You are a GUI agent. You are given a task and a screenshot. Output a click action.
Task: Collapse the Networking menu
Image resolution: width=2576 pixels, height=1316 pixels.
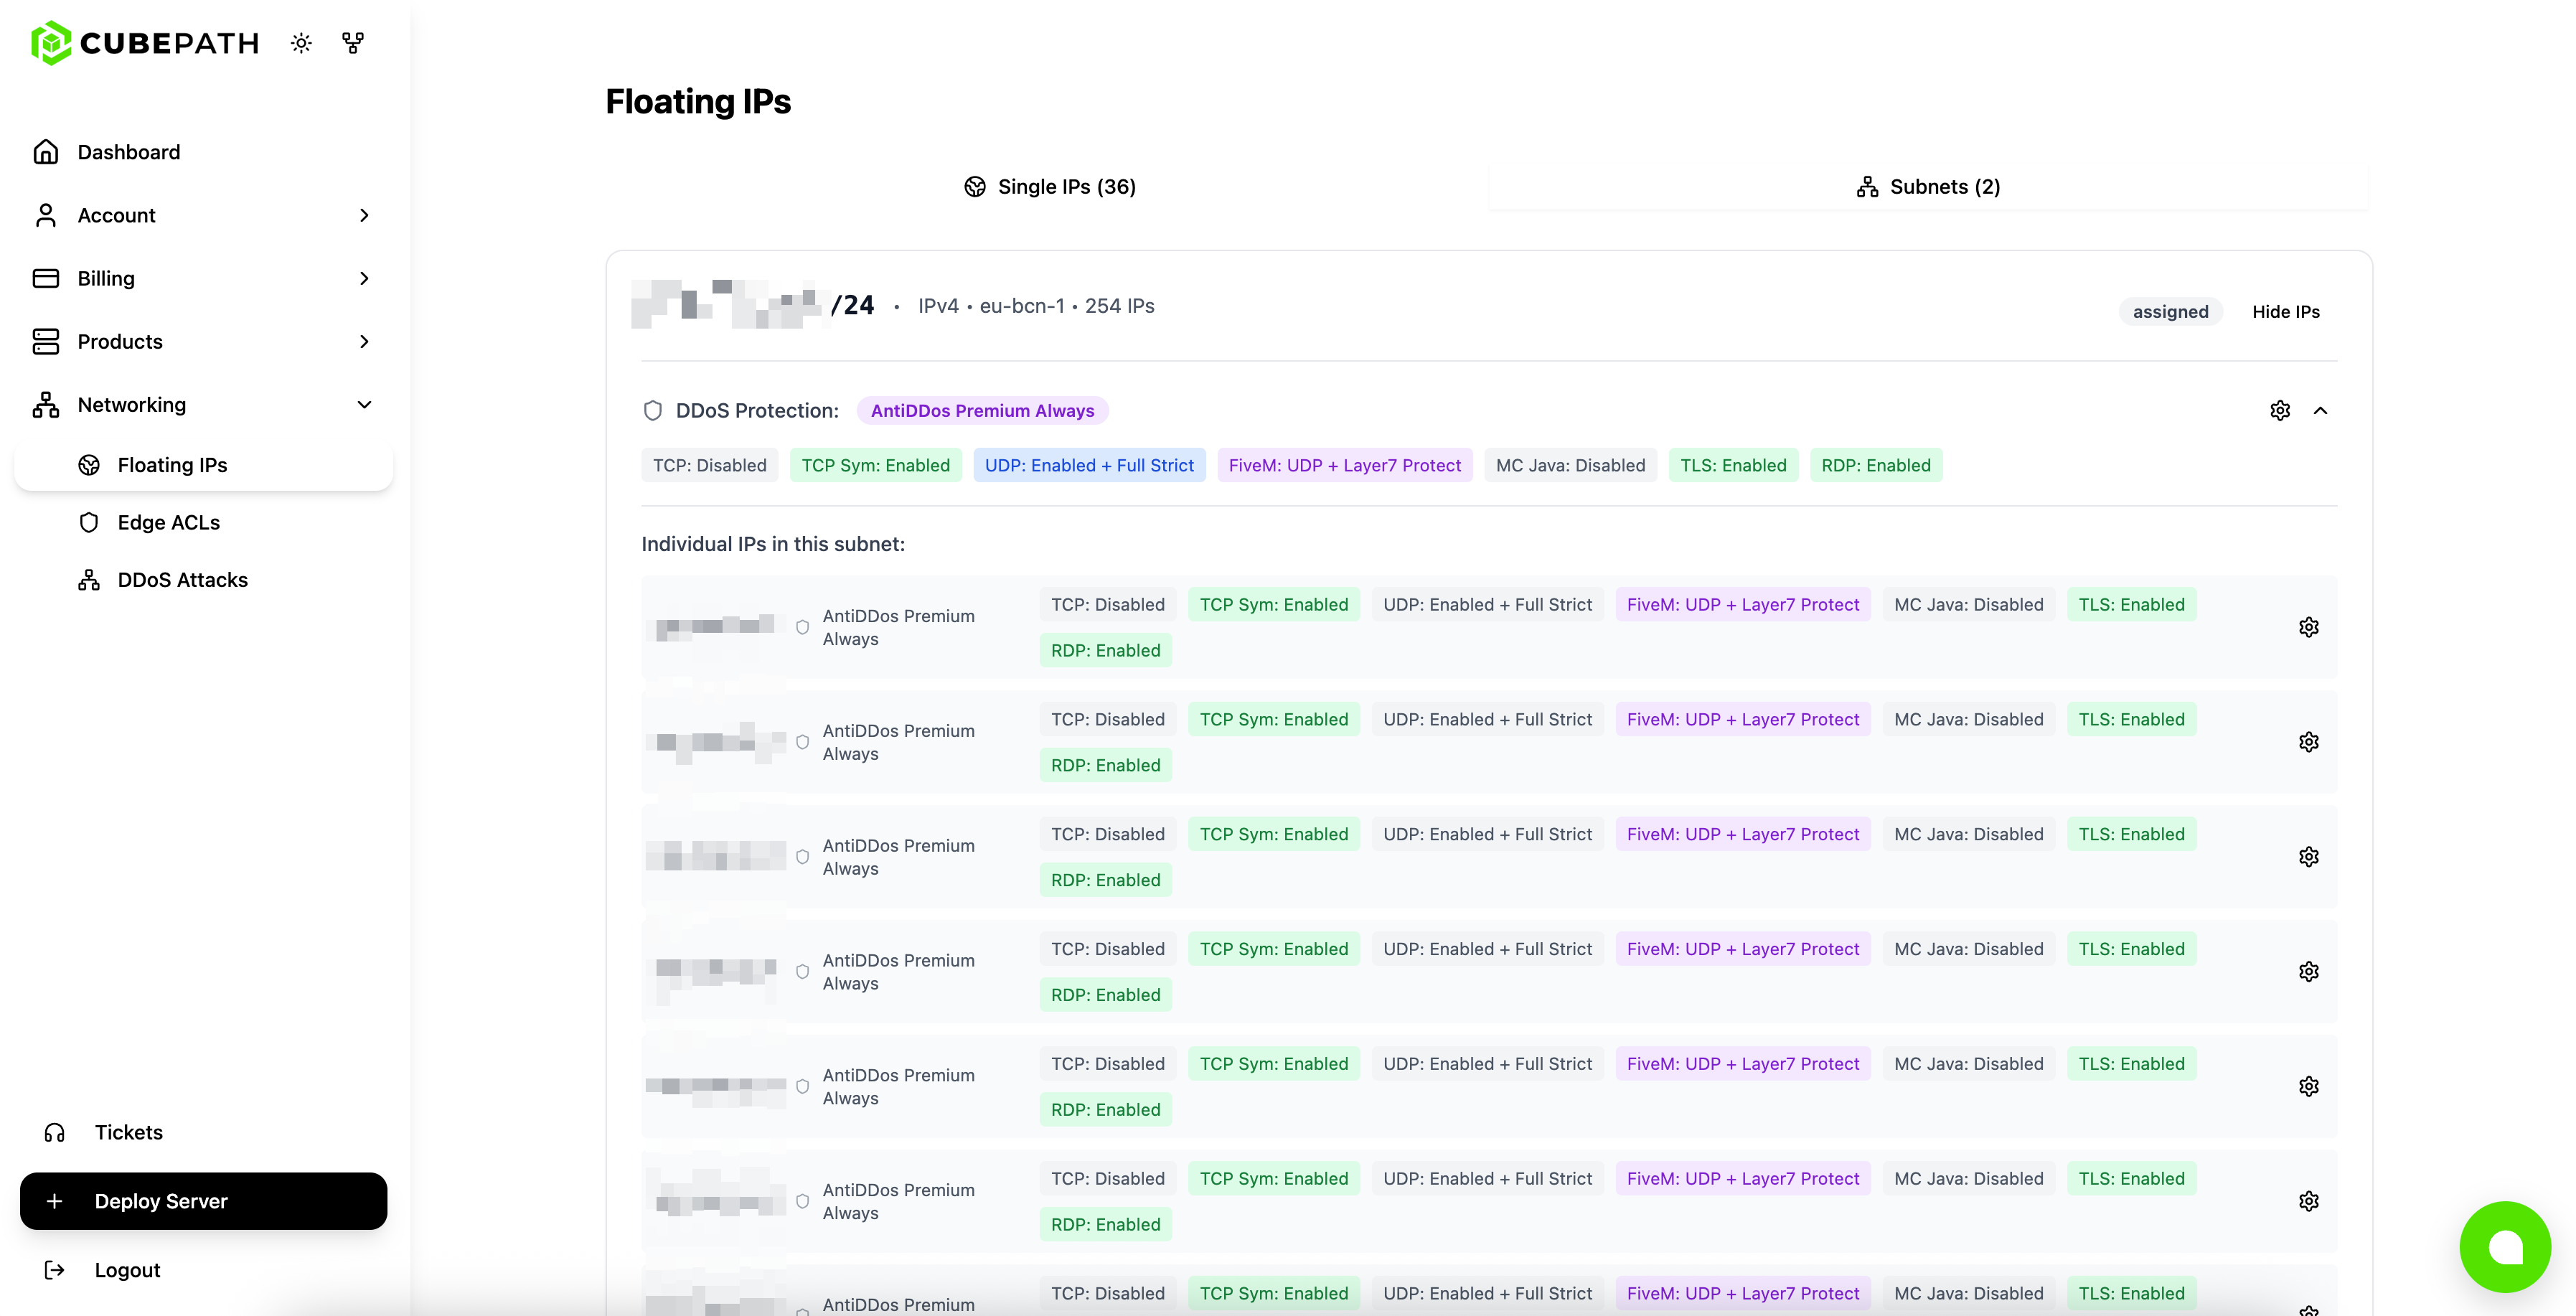(364, 404)
